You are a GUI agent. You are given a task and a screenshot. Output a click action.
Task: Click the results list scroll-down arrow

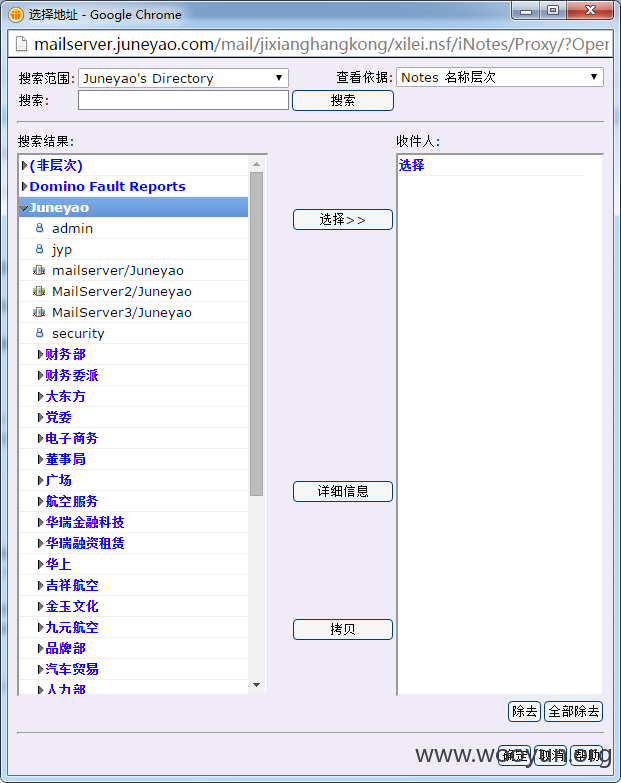(x=257, y=685)
